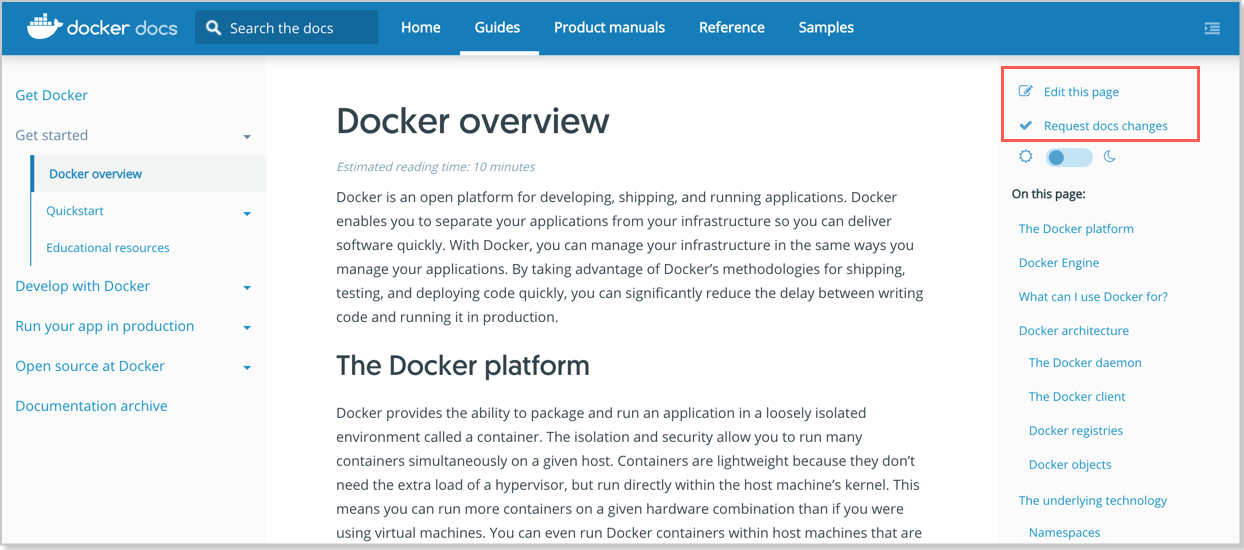Open the sidebar menu icon in header
1244x550 pixels.
(1212, 28)
